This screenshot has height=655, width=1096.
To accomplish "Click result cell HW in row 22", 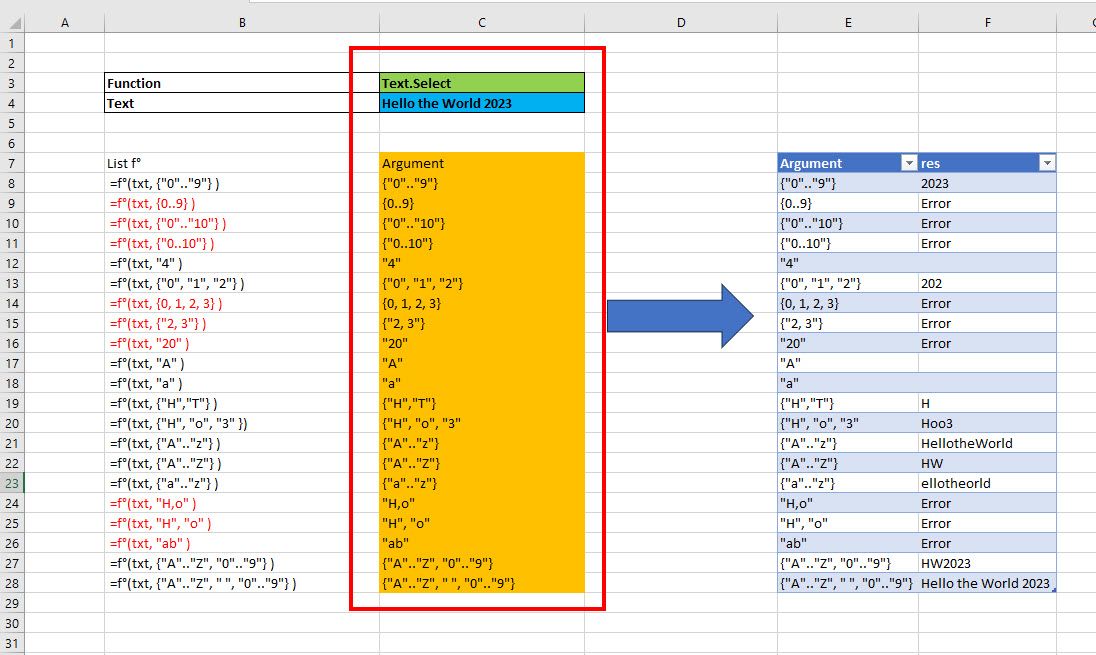I will point(987,463).
